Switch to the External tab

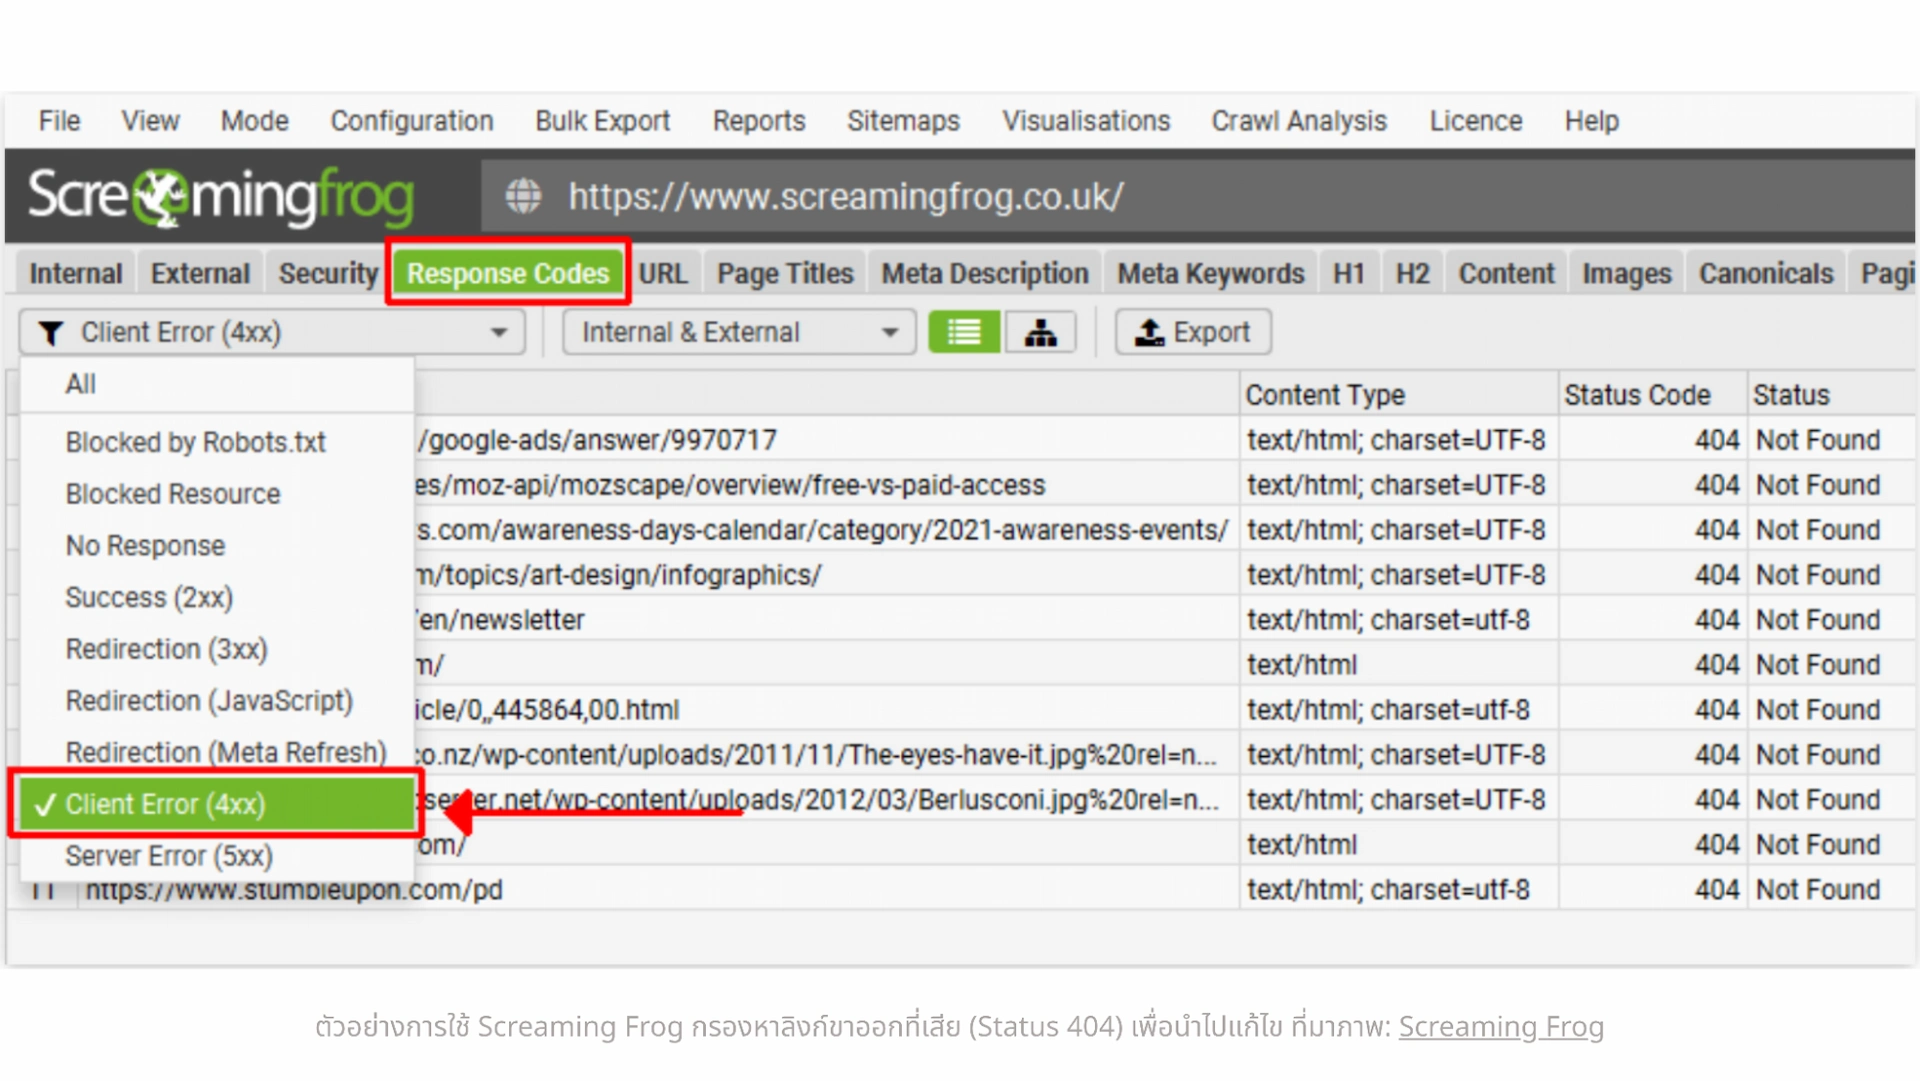[x=200, y=273]
